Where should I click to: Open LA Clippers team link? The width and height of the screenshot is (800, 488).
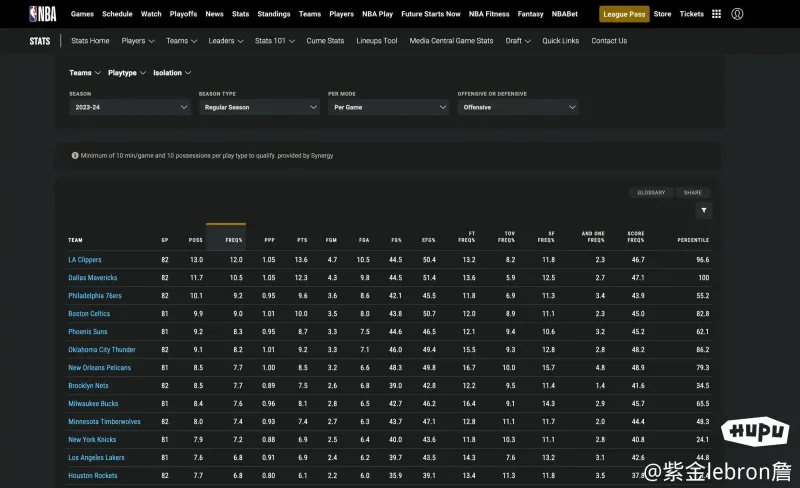pos(85,260)
